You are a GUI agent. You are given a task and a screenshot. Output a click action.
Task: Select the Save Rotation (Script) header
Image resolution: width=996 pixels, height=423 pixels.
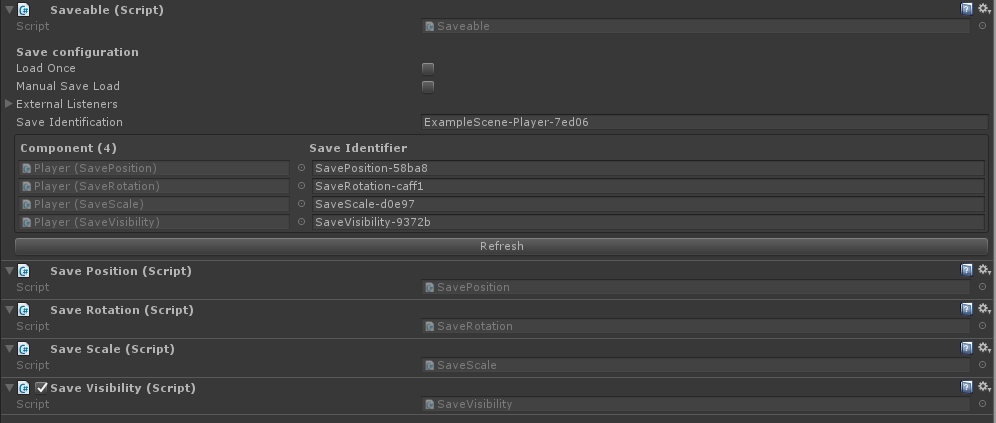(121, 310)
